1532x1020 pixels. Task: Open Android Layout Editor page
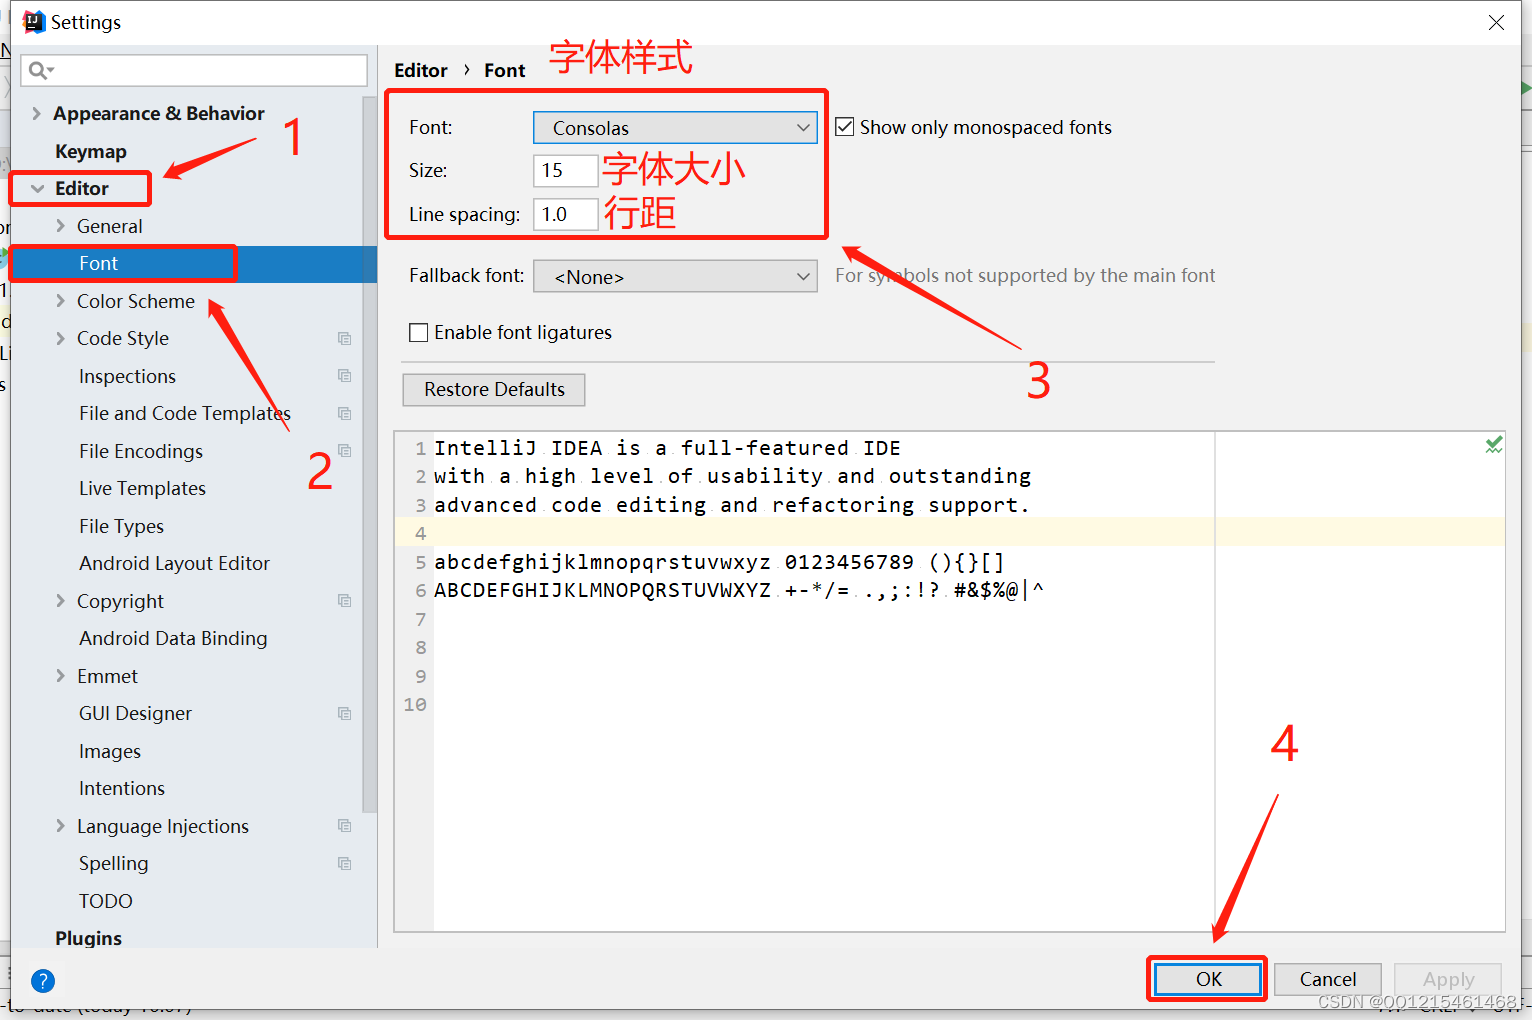[174, 564]
